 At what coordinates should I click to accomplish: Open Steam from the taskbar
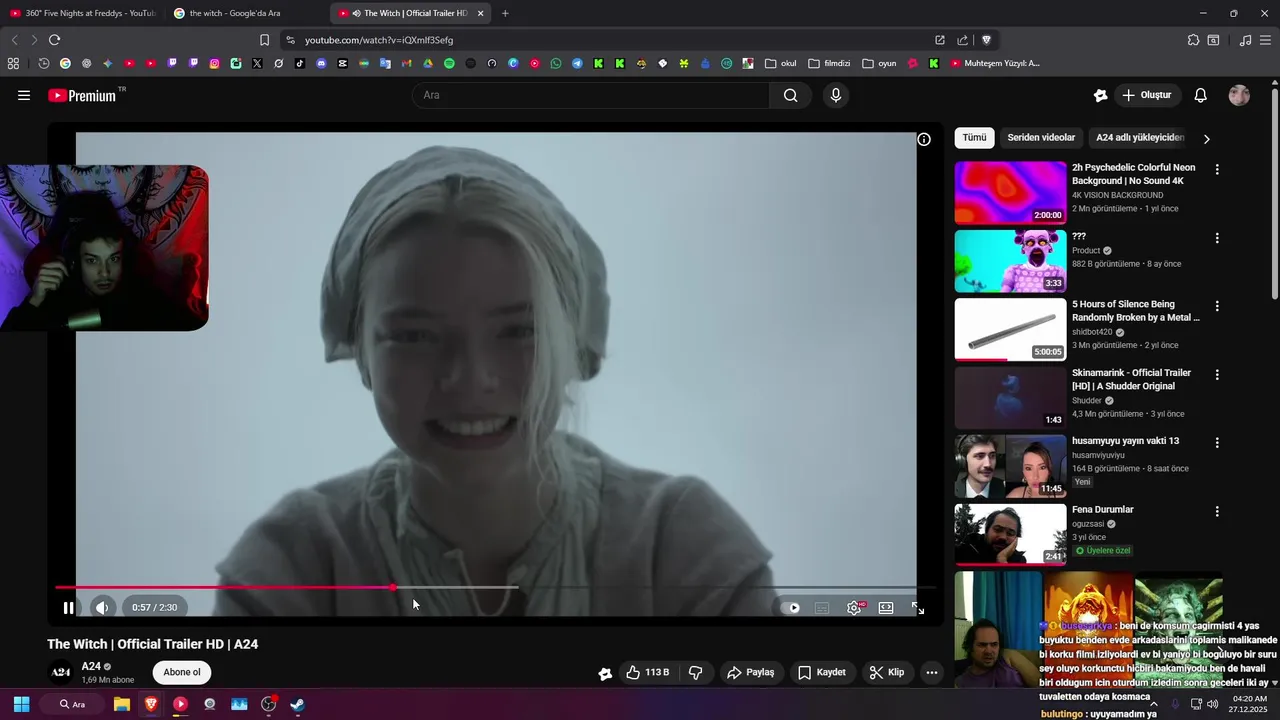pyautogui.click(x=297, y=704)
